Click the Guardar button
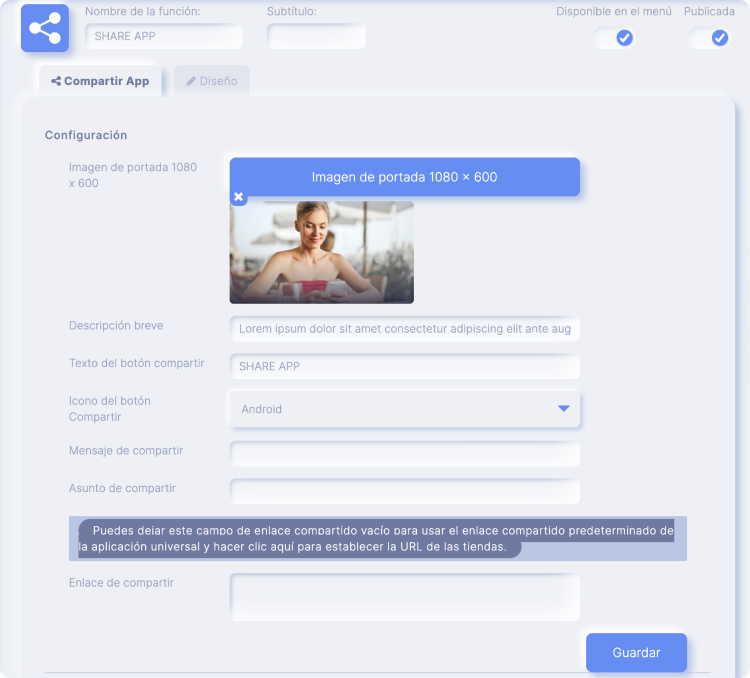750x678 pixels. 636,653
